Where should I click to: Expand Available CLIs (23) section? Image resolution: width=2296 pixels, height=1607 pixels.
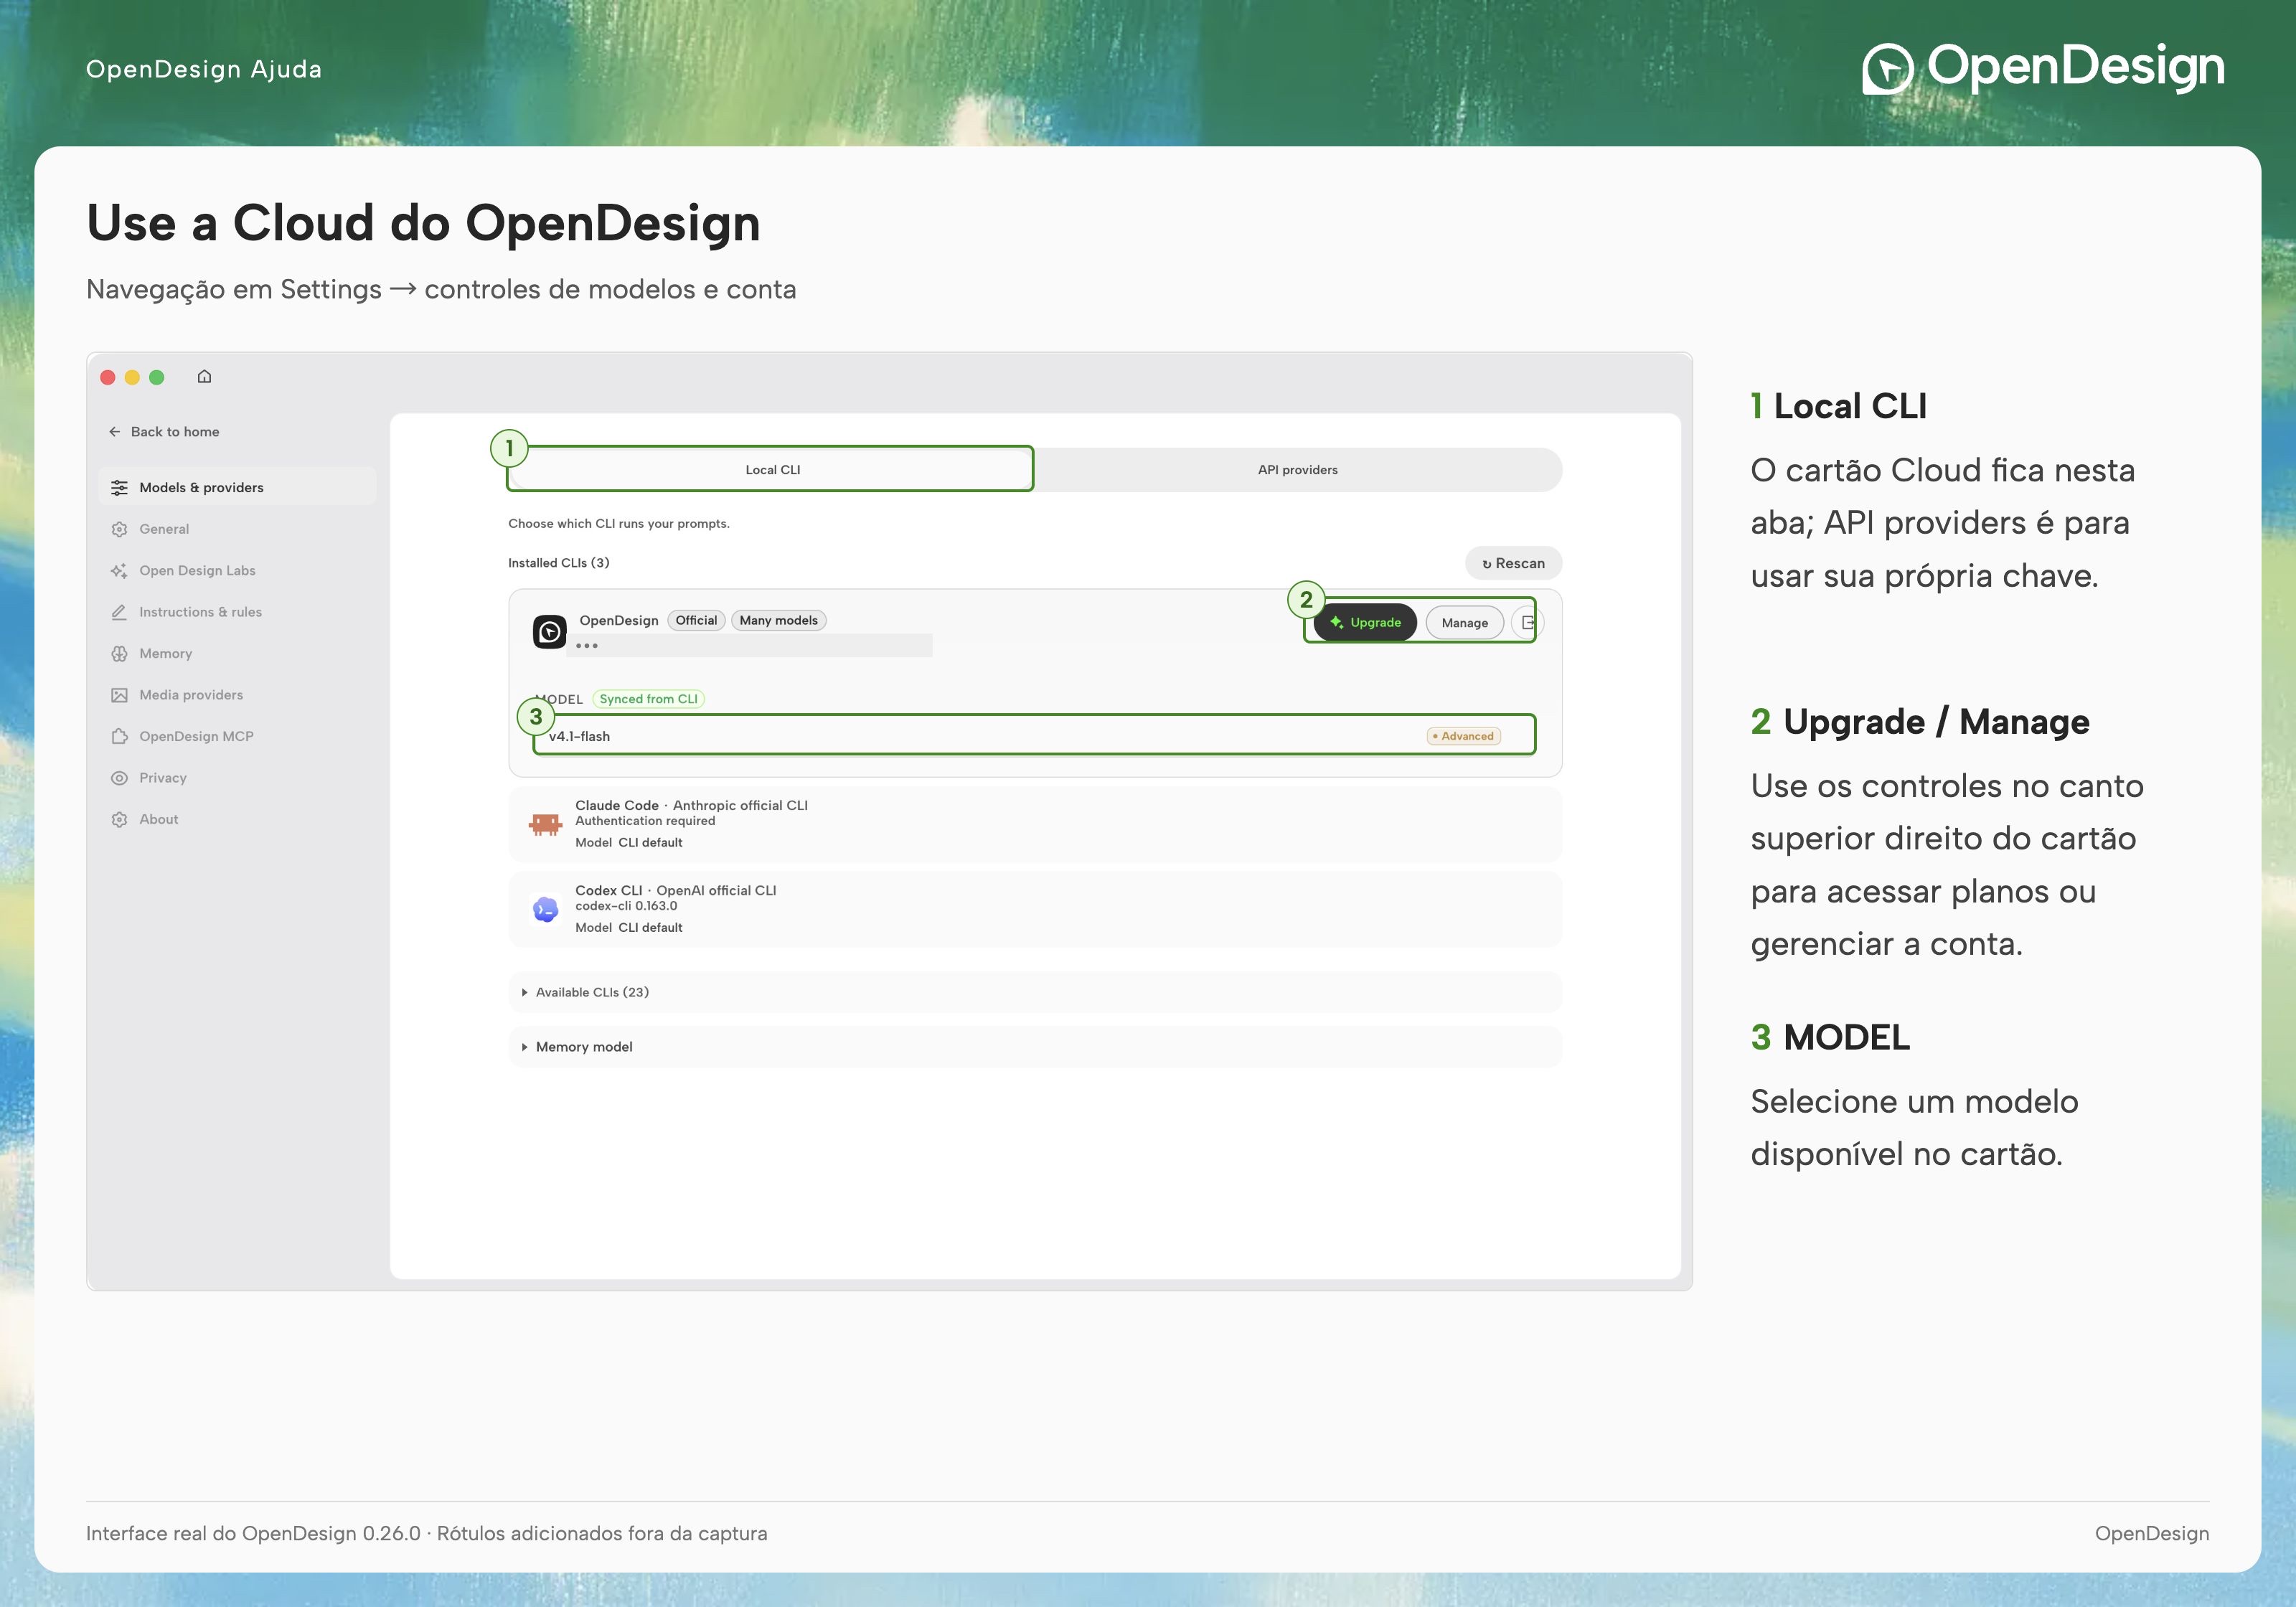coord(1035,992)
